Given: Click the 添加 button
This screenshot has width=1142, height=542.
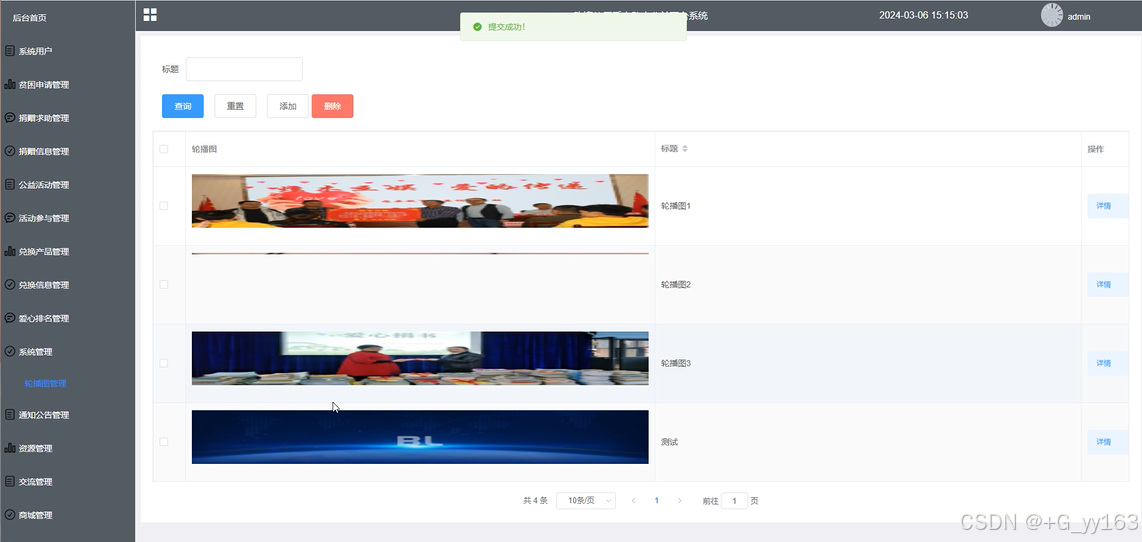Looking at the screenshot, I should pyautogui.click(x=288, y=106).
